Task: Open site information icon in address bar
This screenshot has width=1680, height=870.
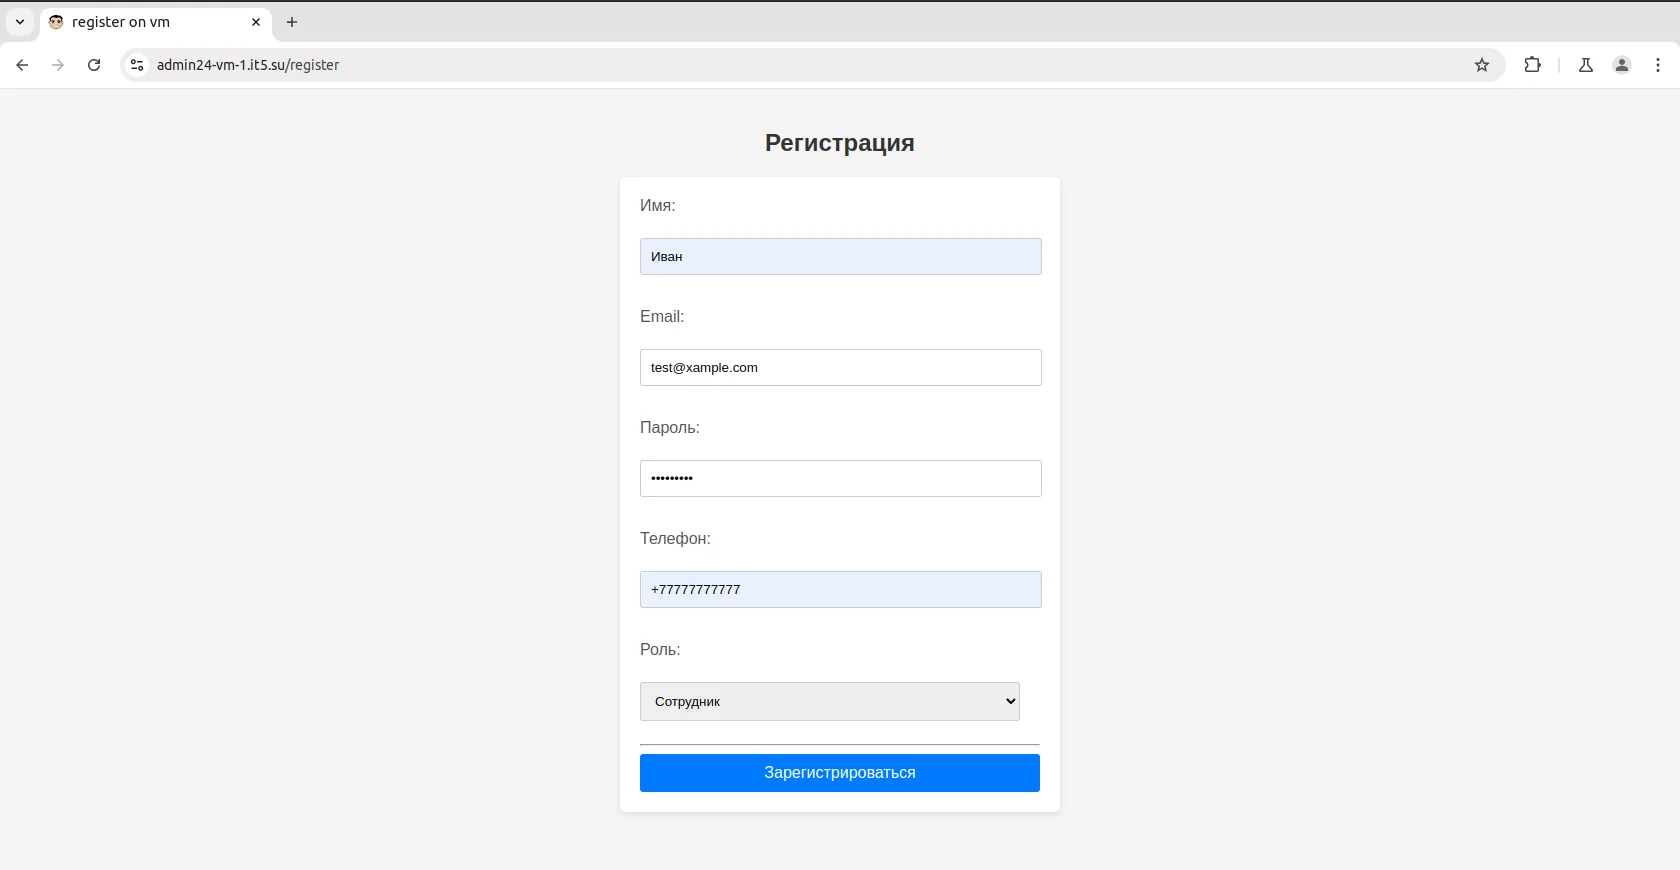Action: 137,65
